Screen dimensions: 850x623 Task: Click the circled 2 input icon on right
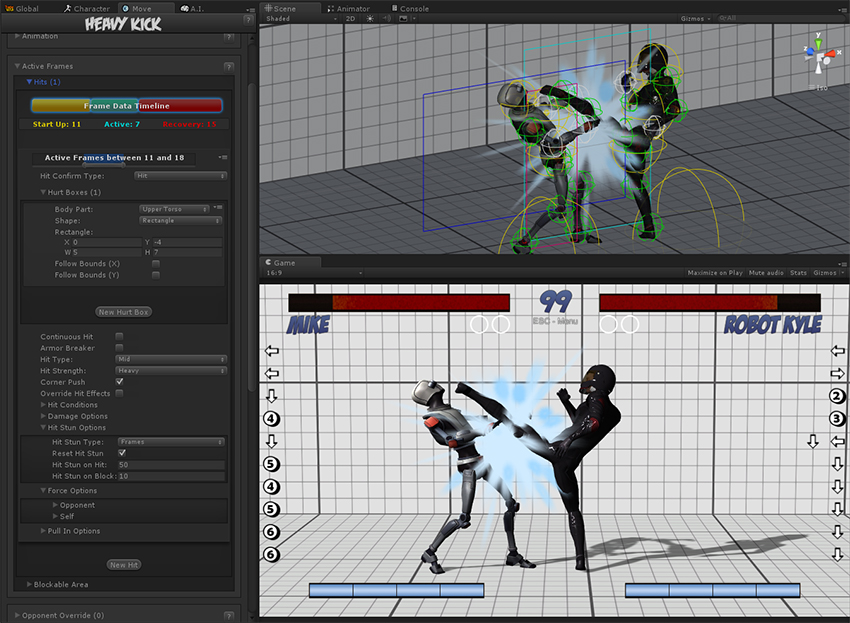click(x=837, y=396)
